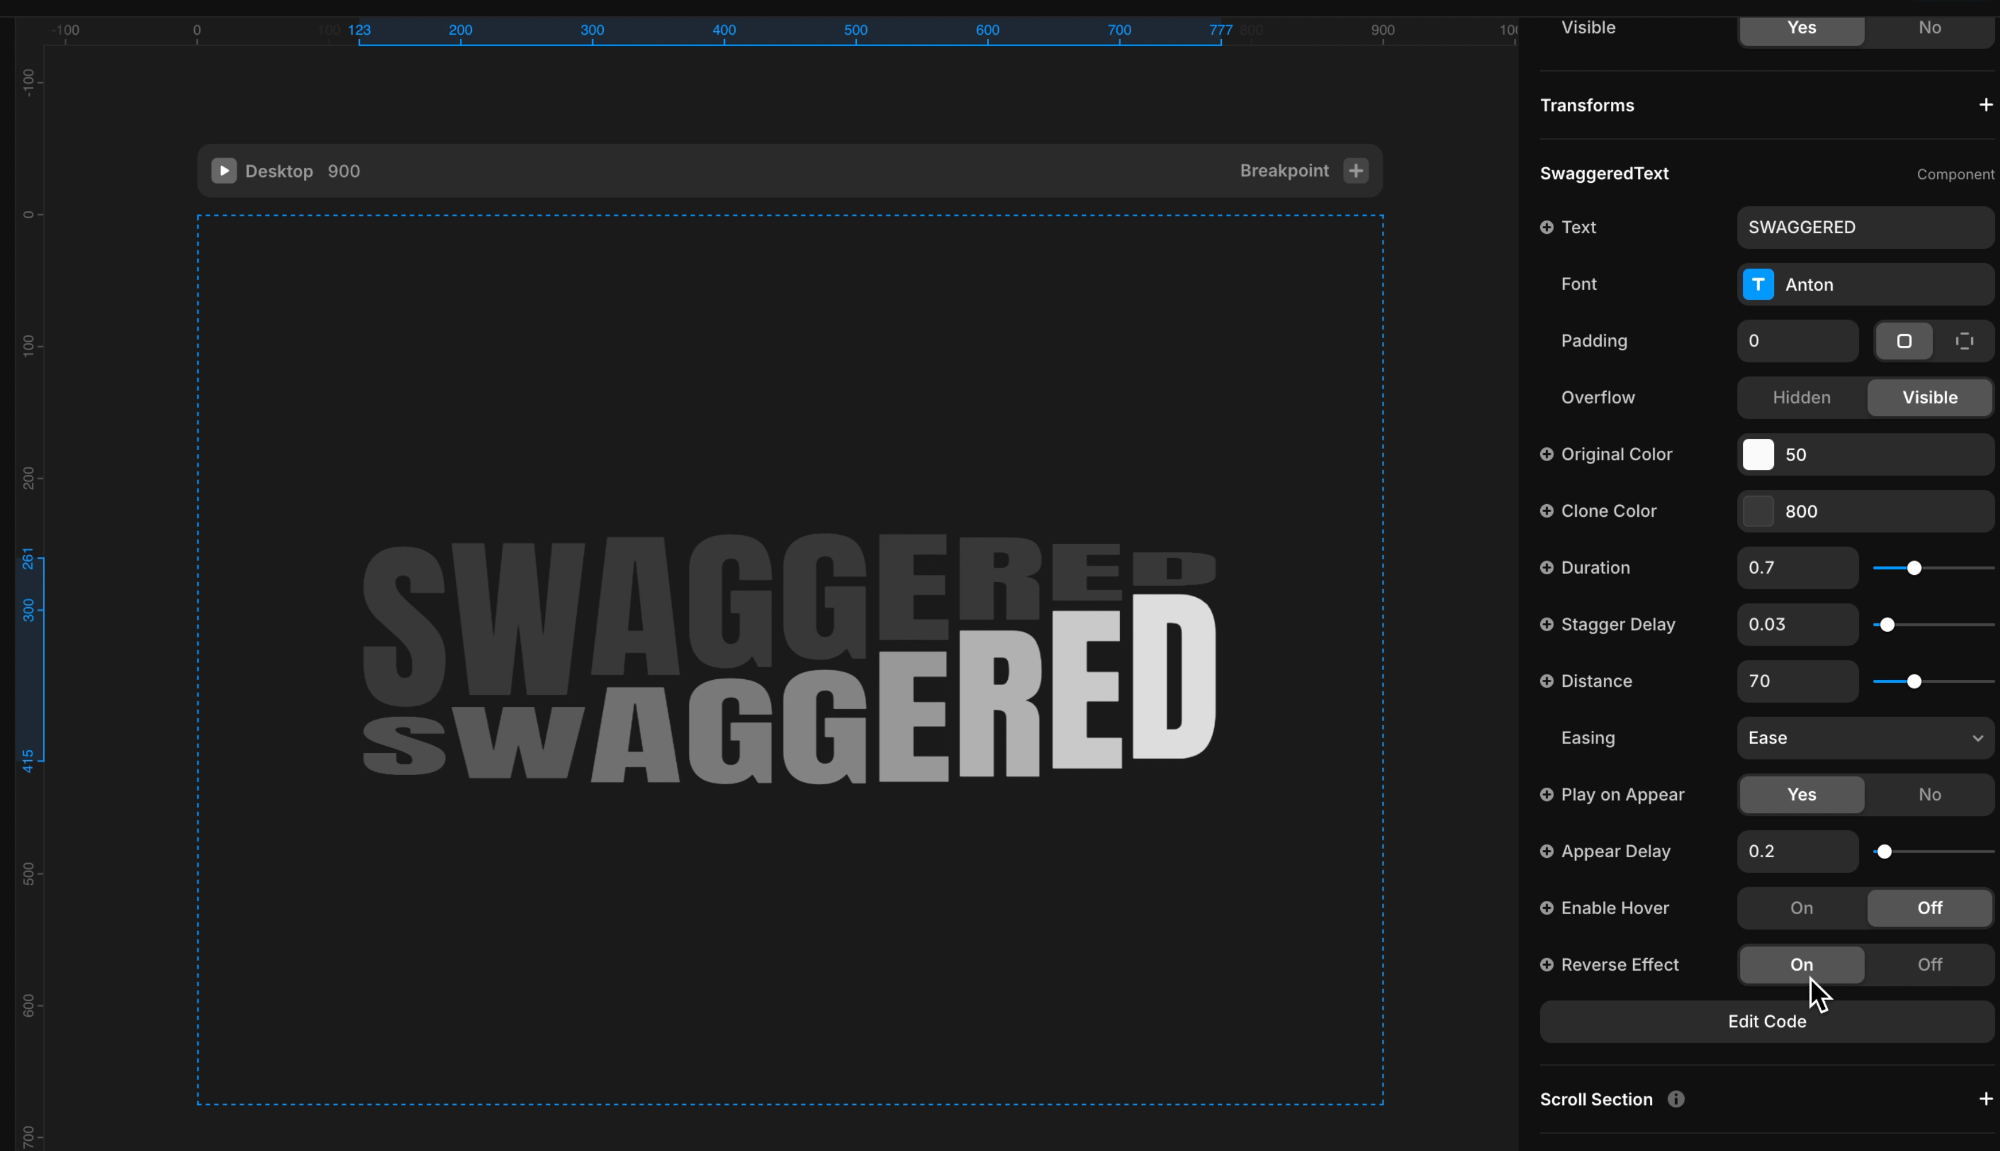The image size is (2000, 1151).
Task: Set Play on Appear to No
Action: [1929, 795]
